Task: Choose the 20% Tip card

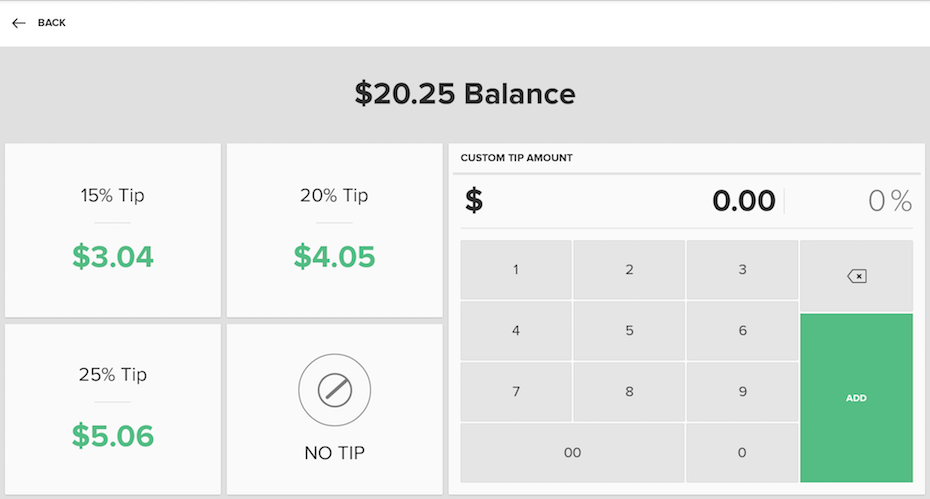Action: pos(334,230)
